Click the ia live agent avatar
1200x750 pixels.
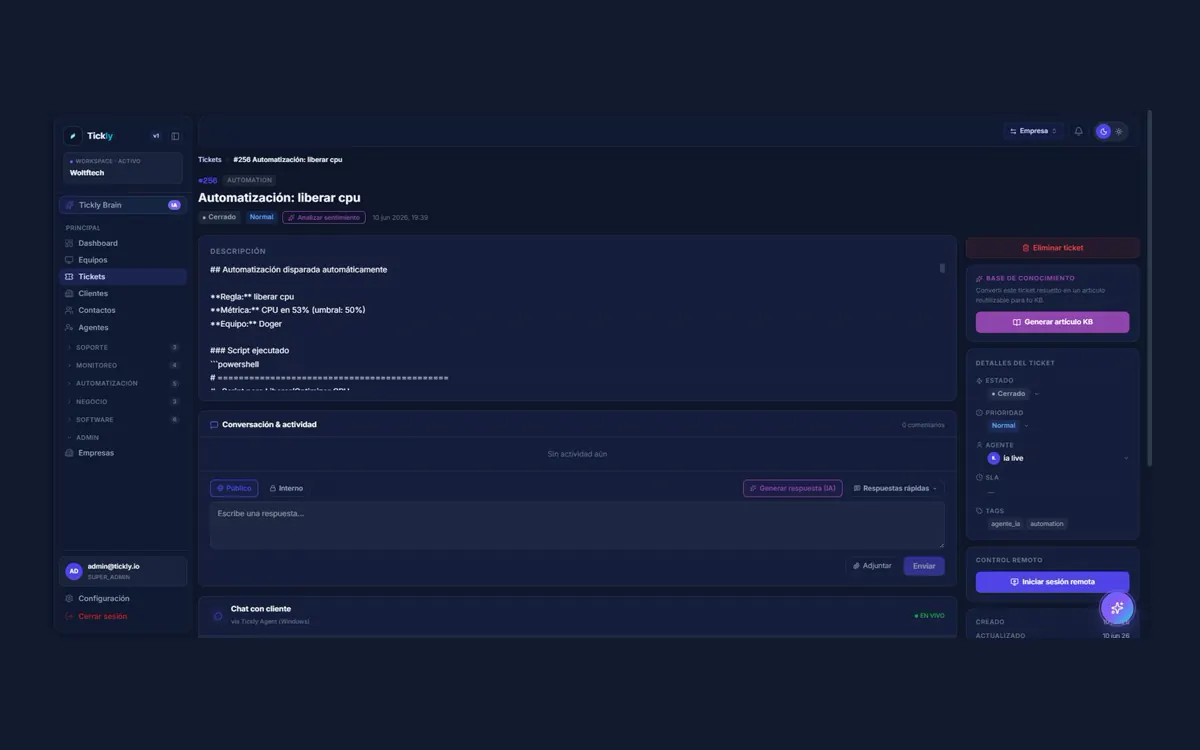click(993, 458)
